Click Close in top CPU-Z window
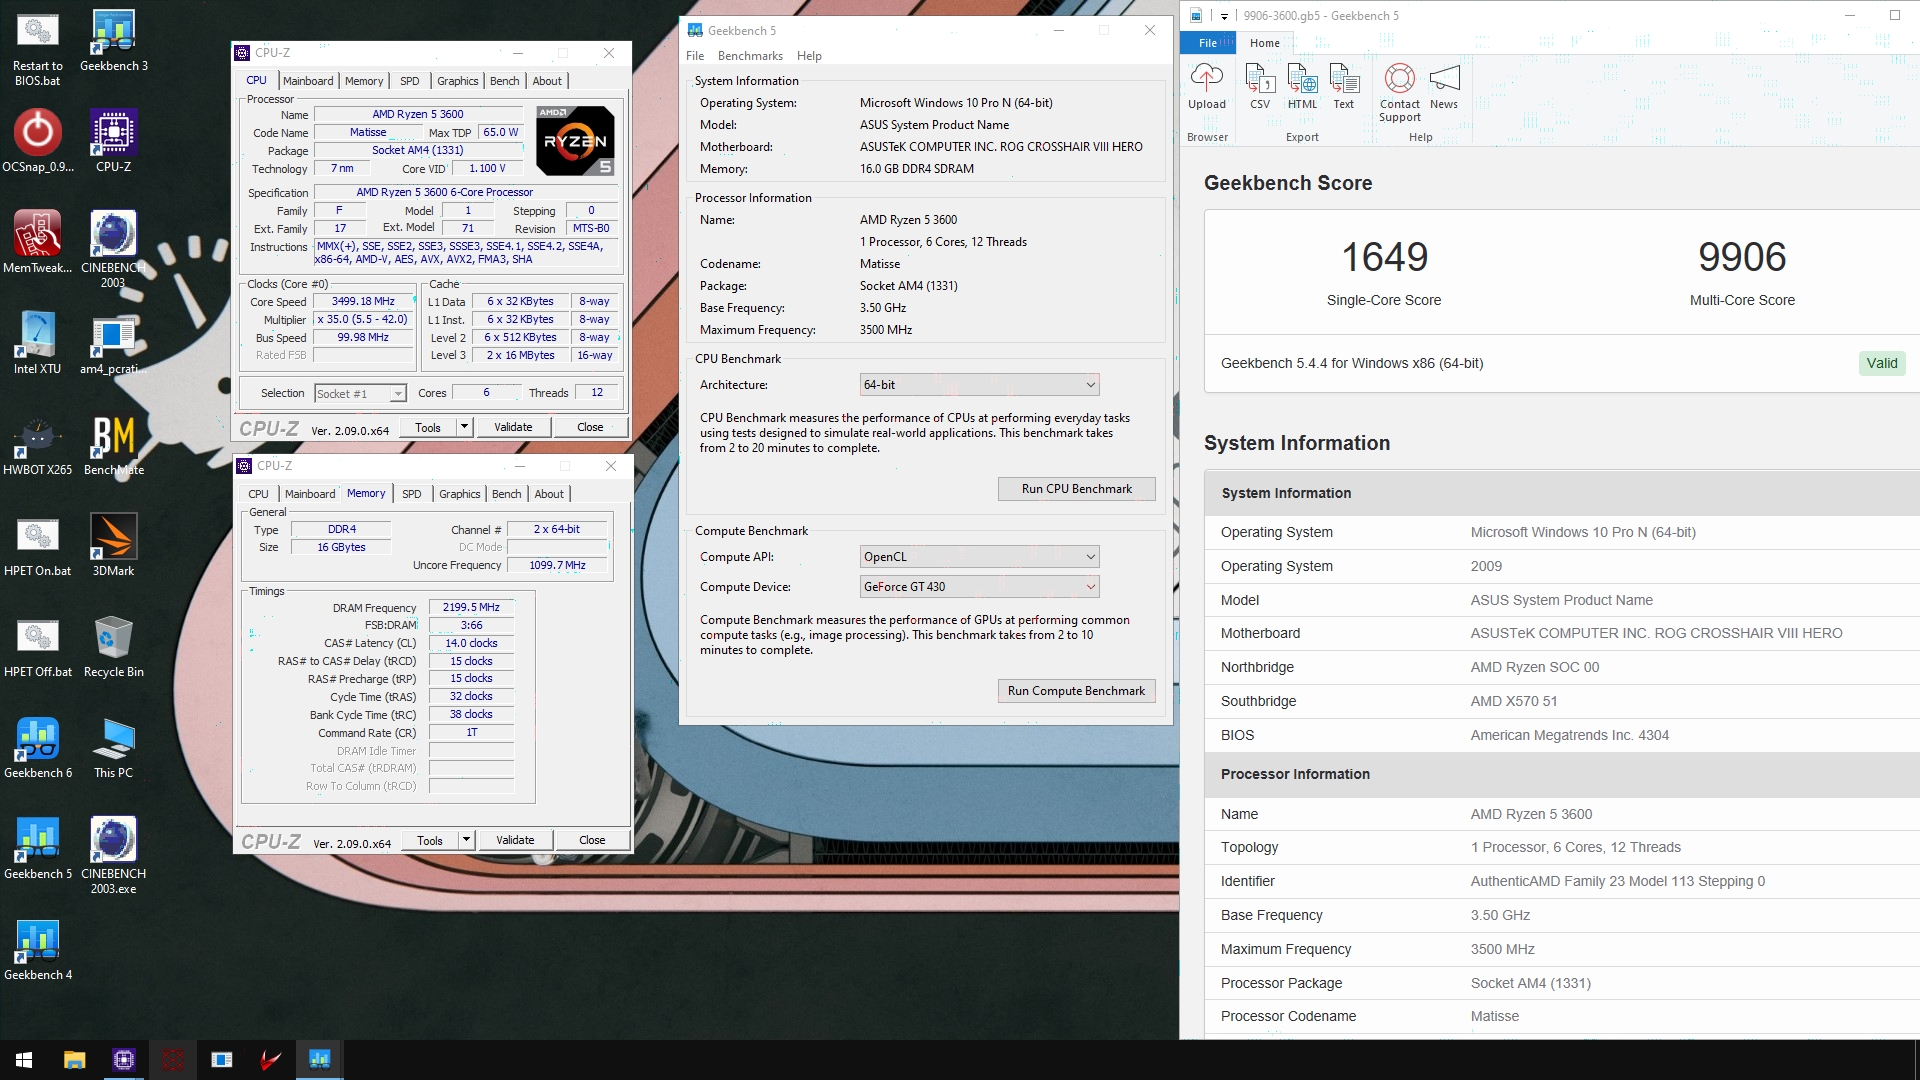Viewport: 1920px width, 1080px height. coord(590,427)
